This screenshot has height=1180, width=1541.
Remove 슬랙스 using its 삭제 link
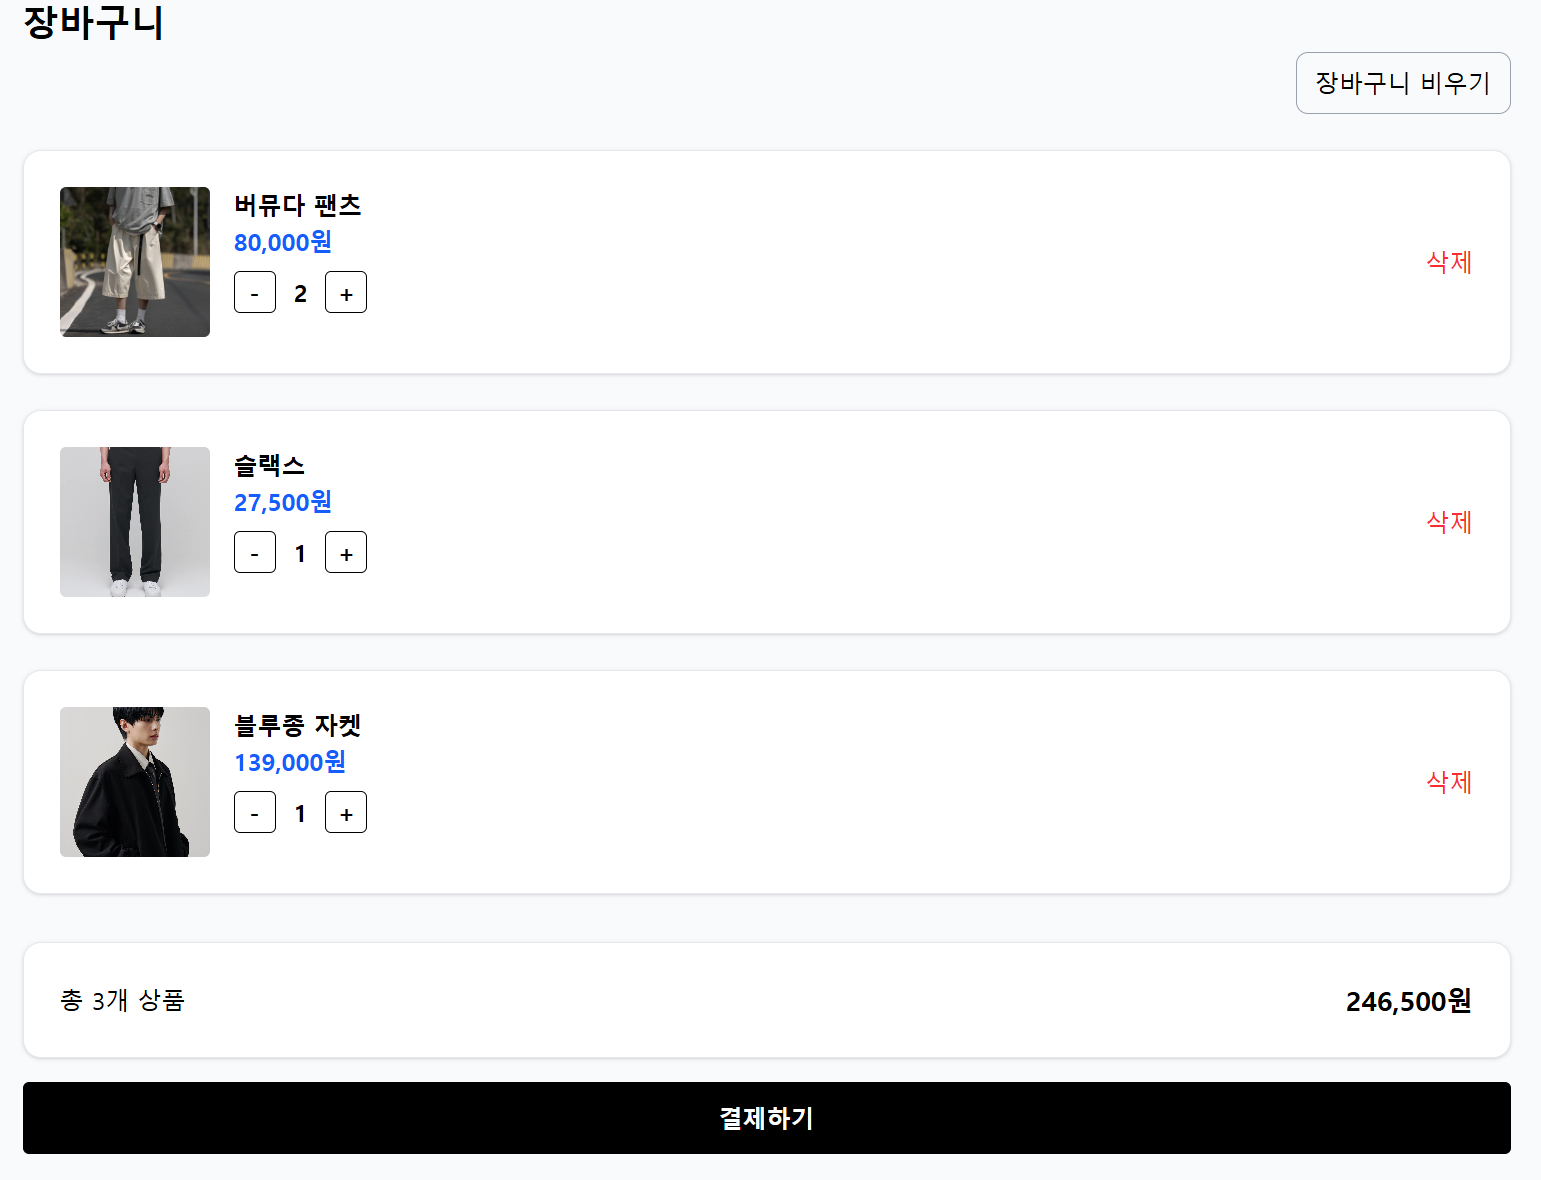pos(1449,522)
